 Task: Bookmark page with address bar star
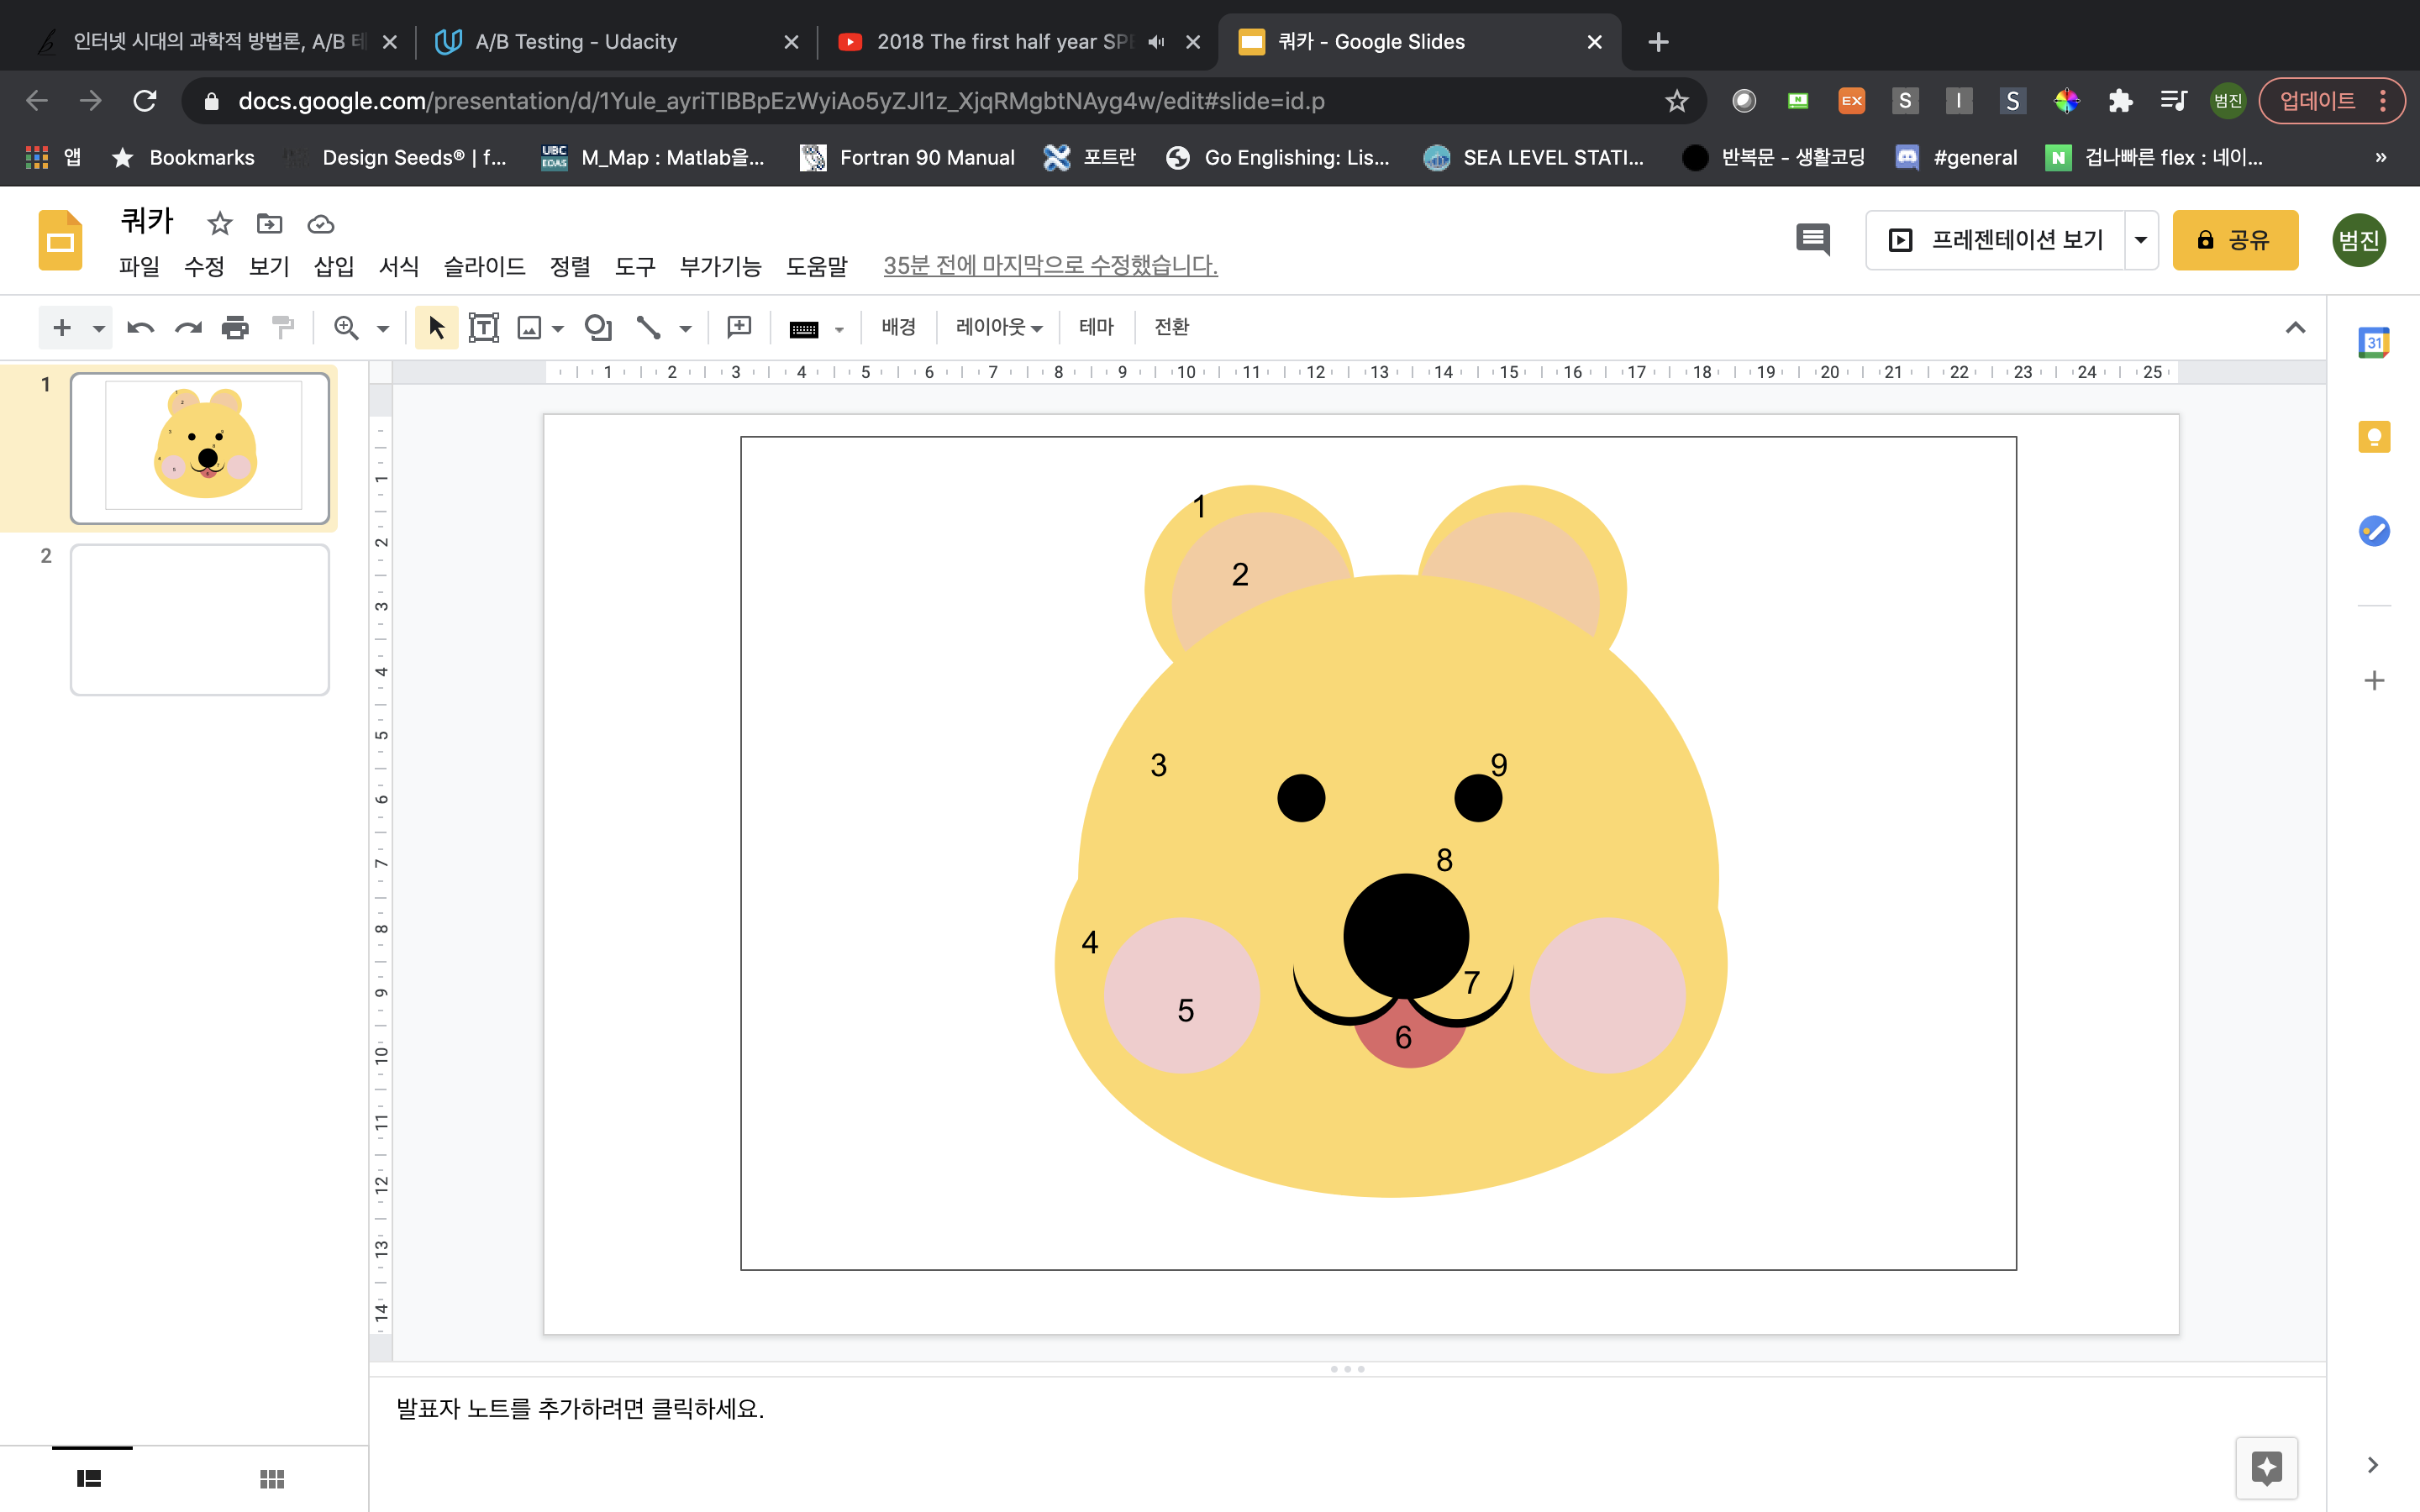pos(1677,101)
